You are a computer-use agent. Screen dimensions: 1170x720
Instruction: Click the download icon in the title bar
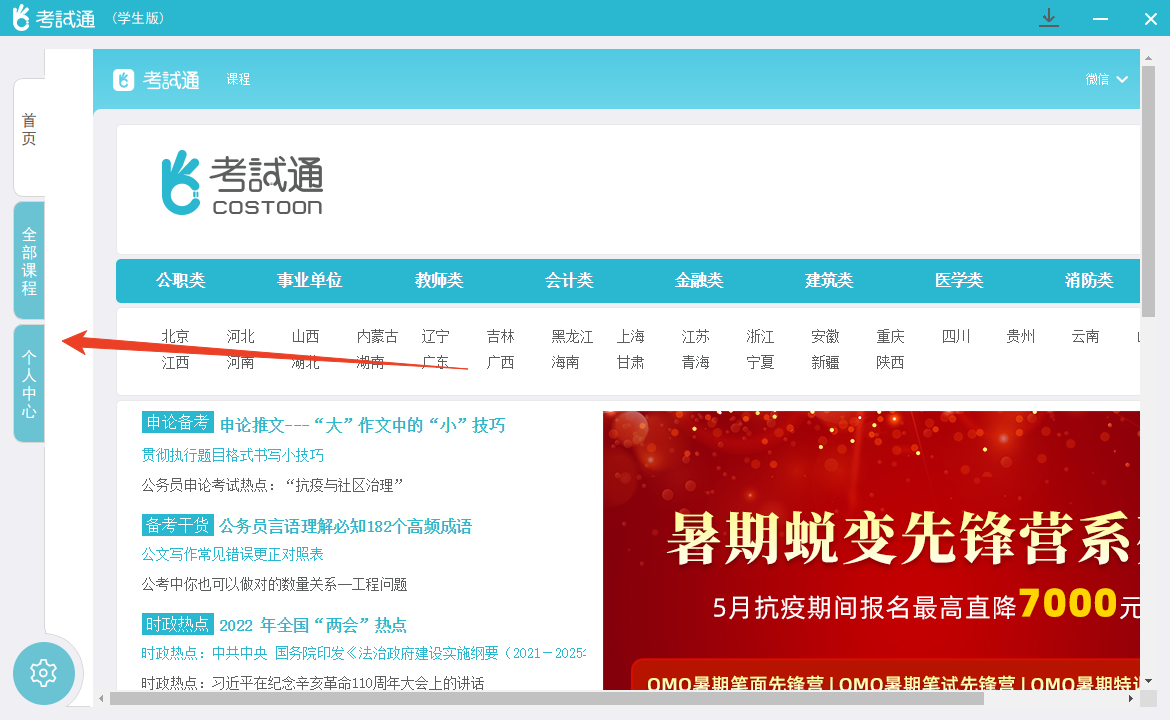1048,18
